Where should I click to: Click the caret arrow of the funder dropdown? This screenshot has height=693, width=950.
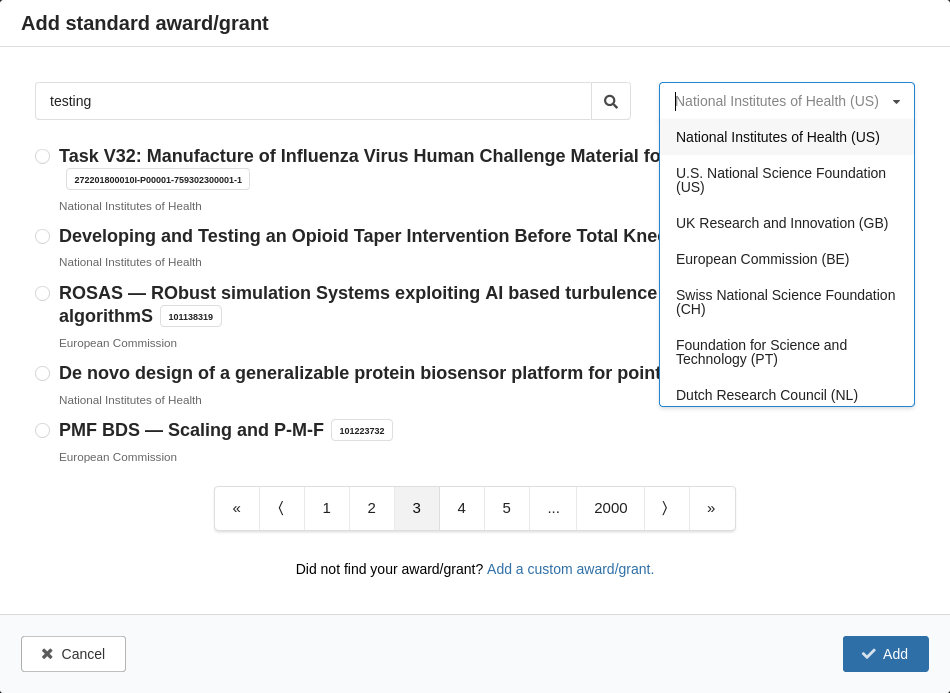click(x=896, y=102)
